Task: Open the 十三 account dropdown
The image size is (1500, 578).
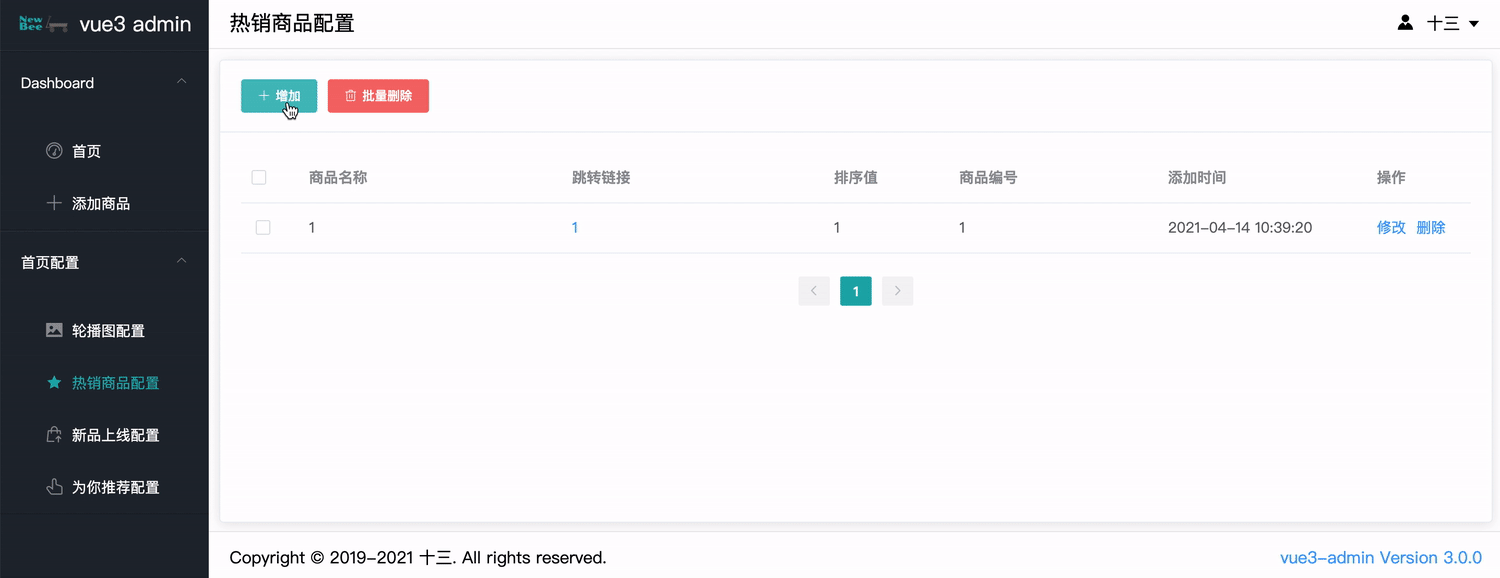Action: click(1448, 22)
